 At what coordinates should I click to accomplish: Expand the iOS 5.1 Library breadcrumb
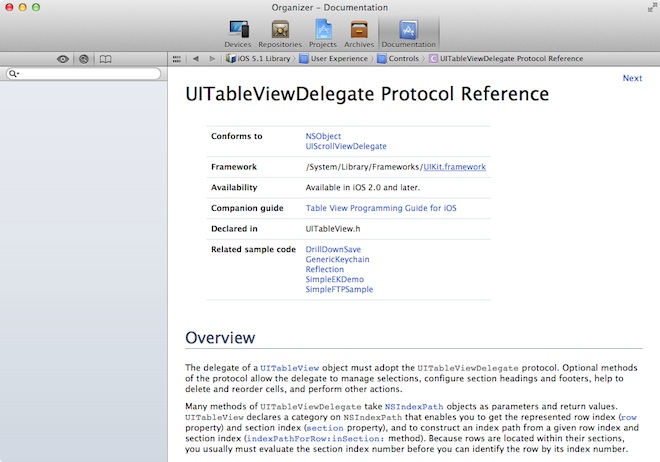click(259, 59)
